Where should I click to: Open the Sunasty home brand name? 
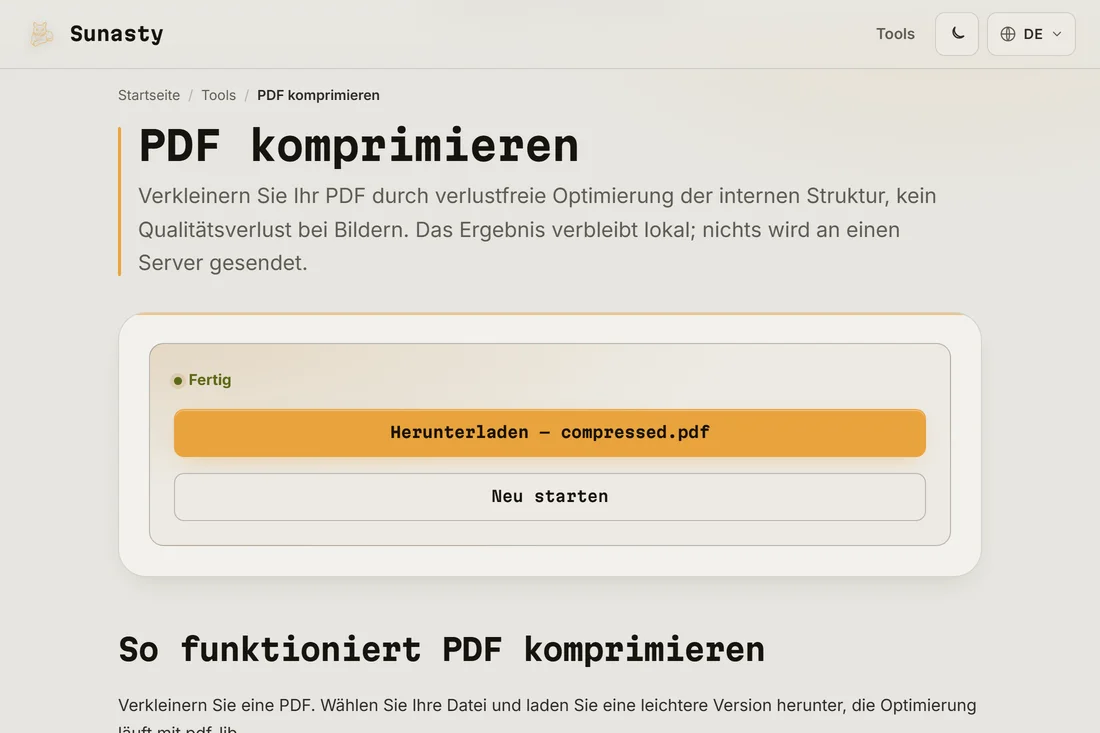116,34
